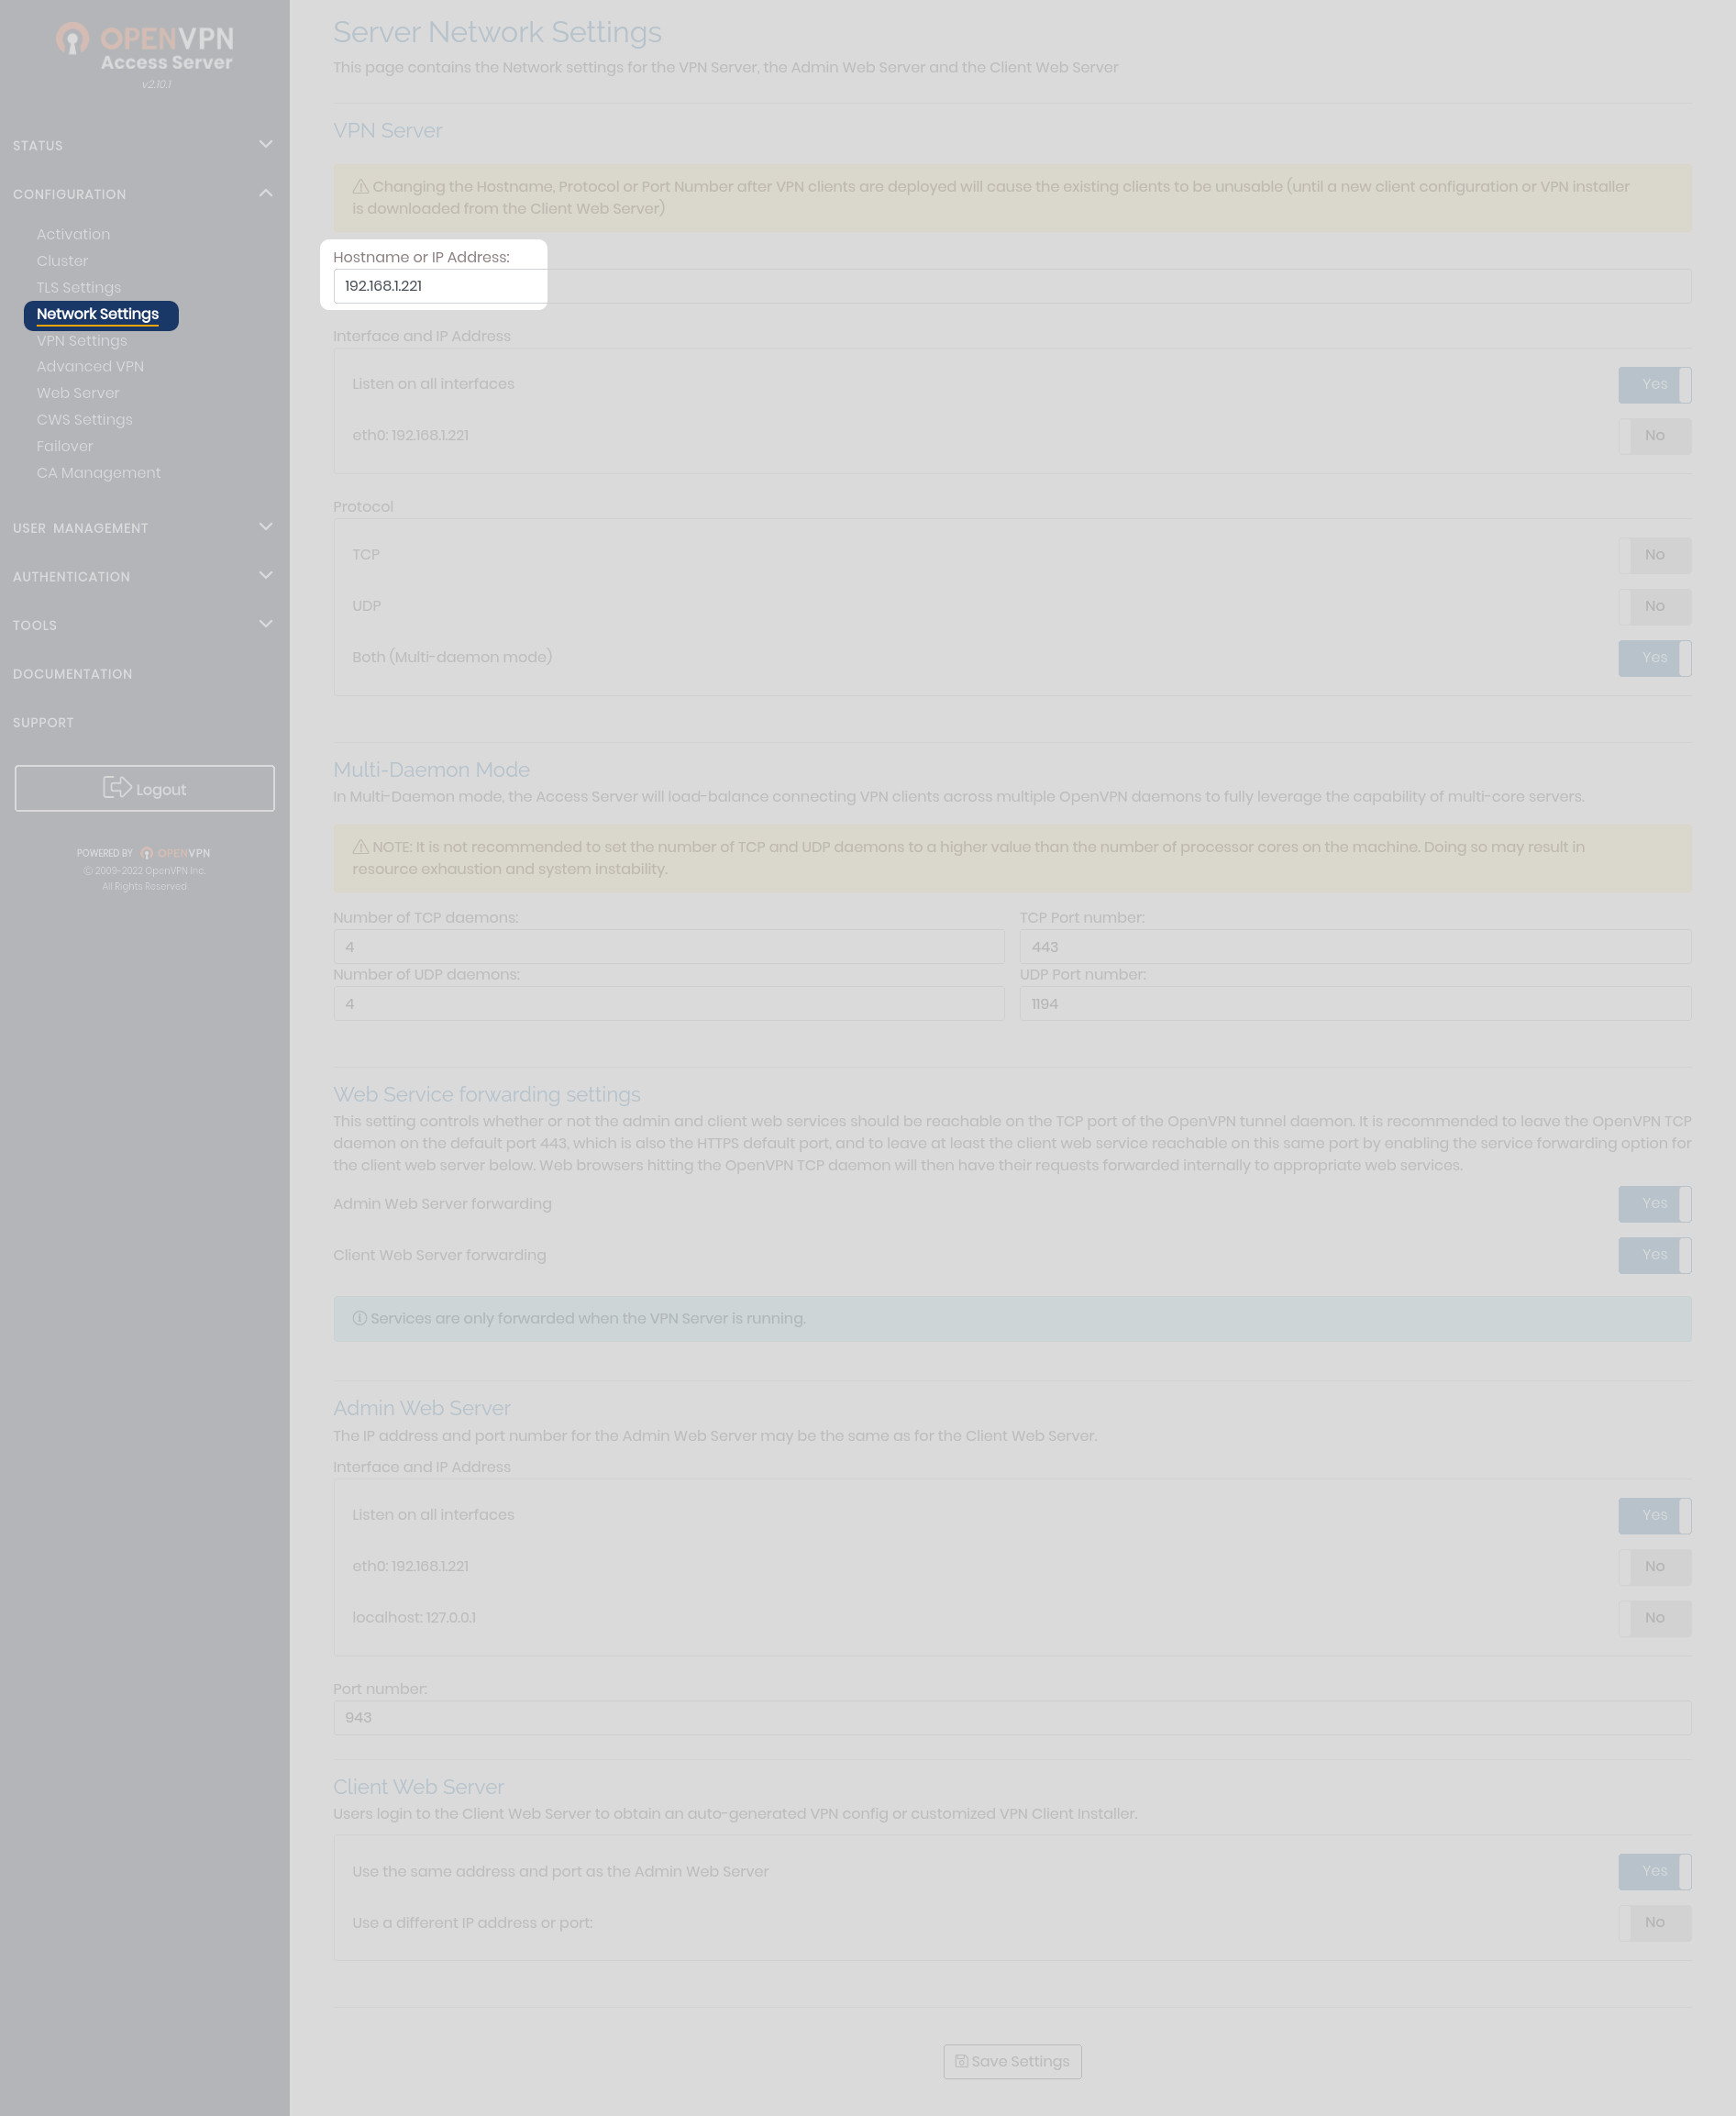This screenshot has height=2116, width=1736.
Task: Toggle VPN Server Listen on all interfaces
Action: tap(1654, 384)
